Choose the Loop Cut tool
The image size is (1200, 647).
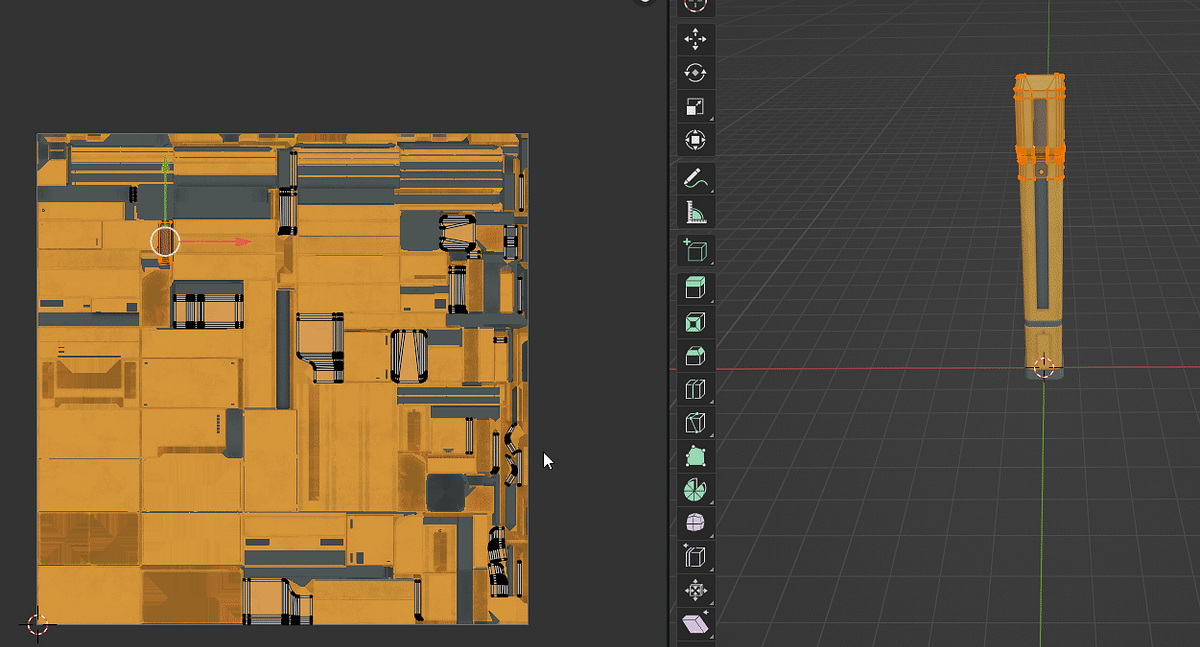tap(693, 388)
